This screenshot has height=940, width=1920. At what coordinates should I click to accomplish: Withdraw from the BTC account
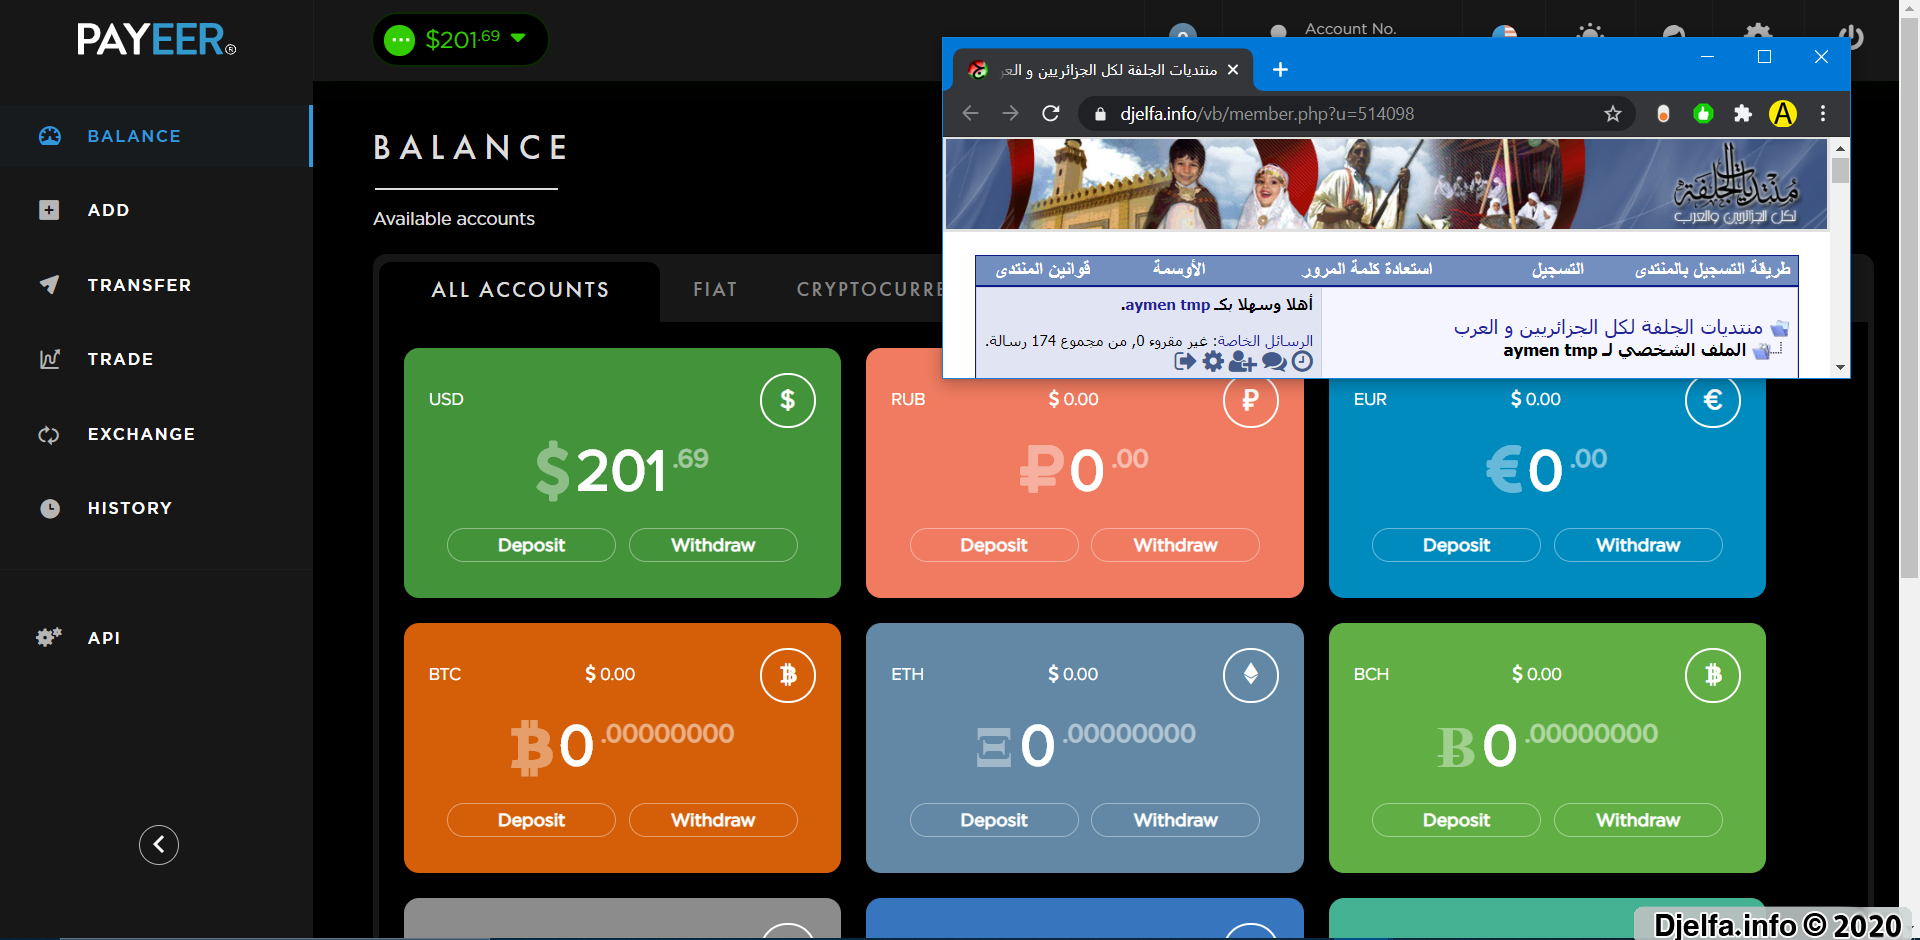click(x=713, y=820)
